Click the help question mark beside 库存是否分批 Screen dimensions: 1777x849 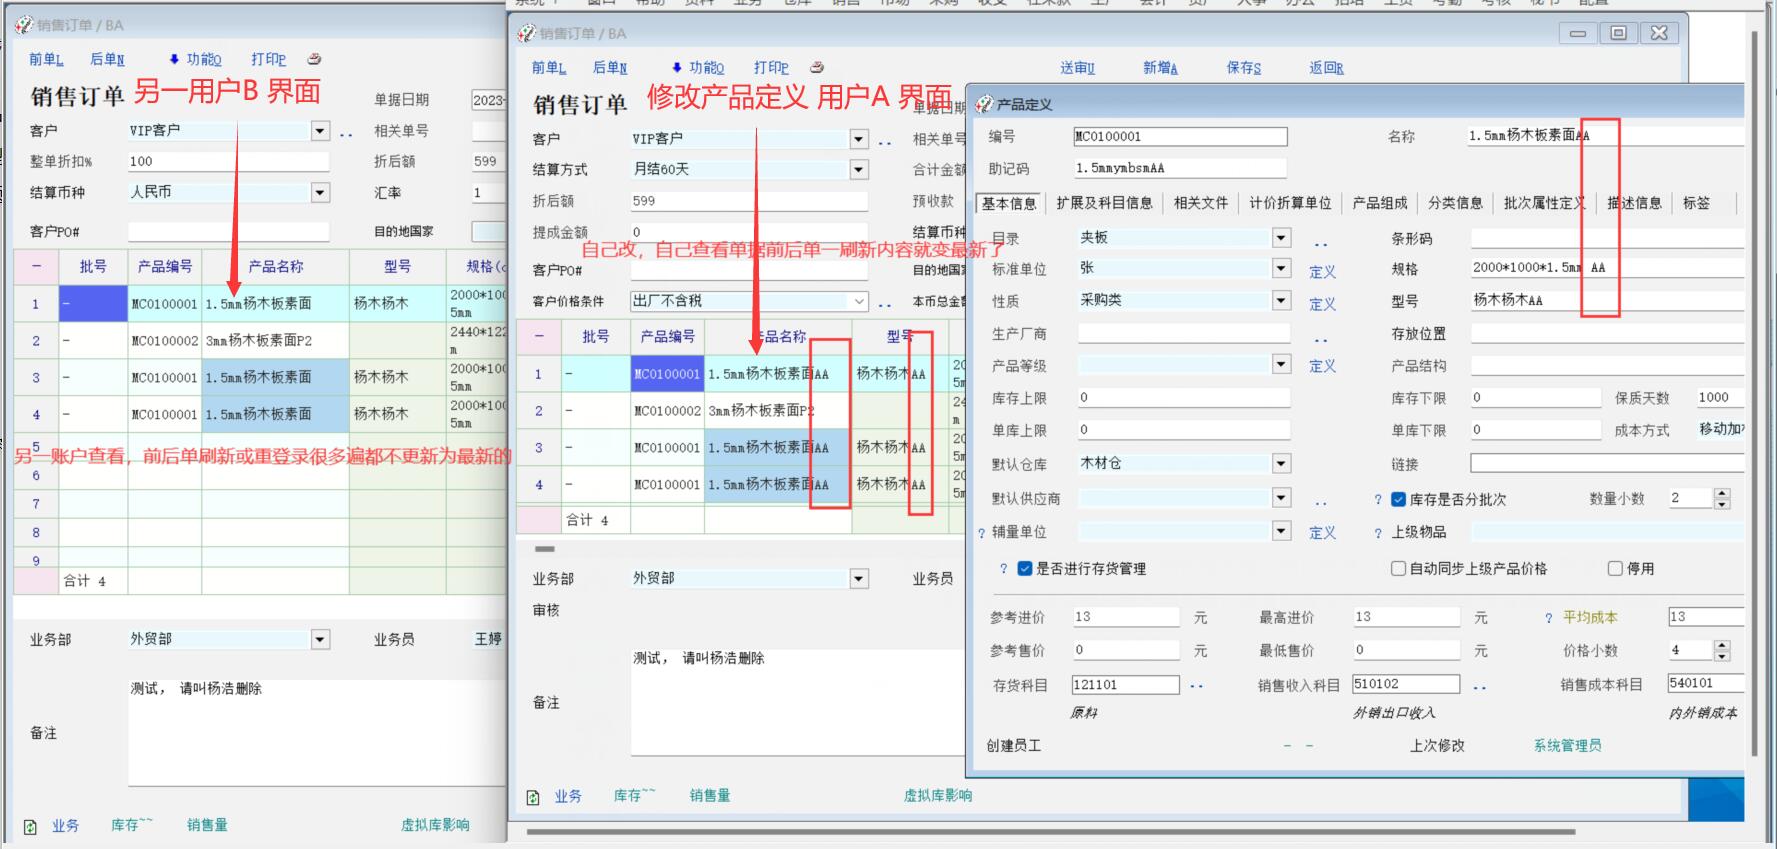[1378, 500]
